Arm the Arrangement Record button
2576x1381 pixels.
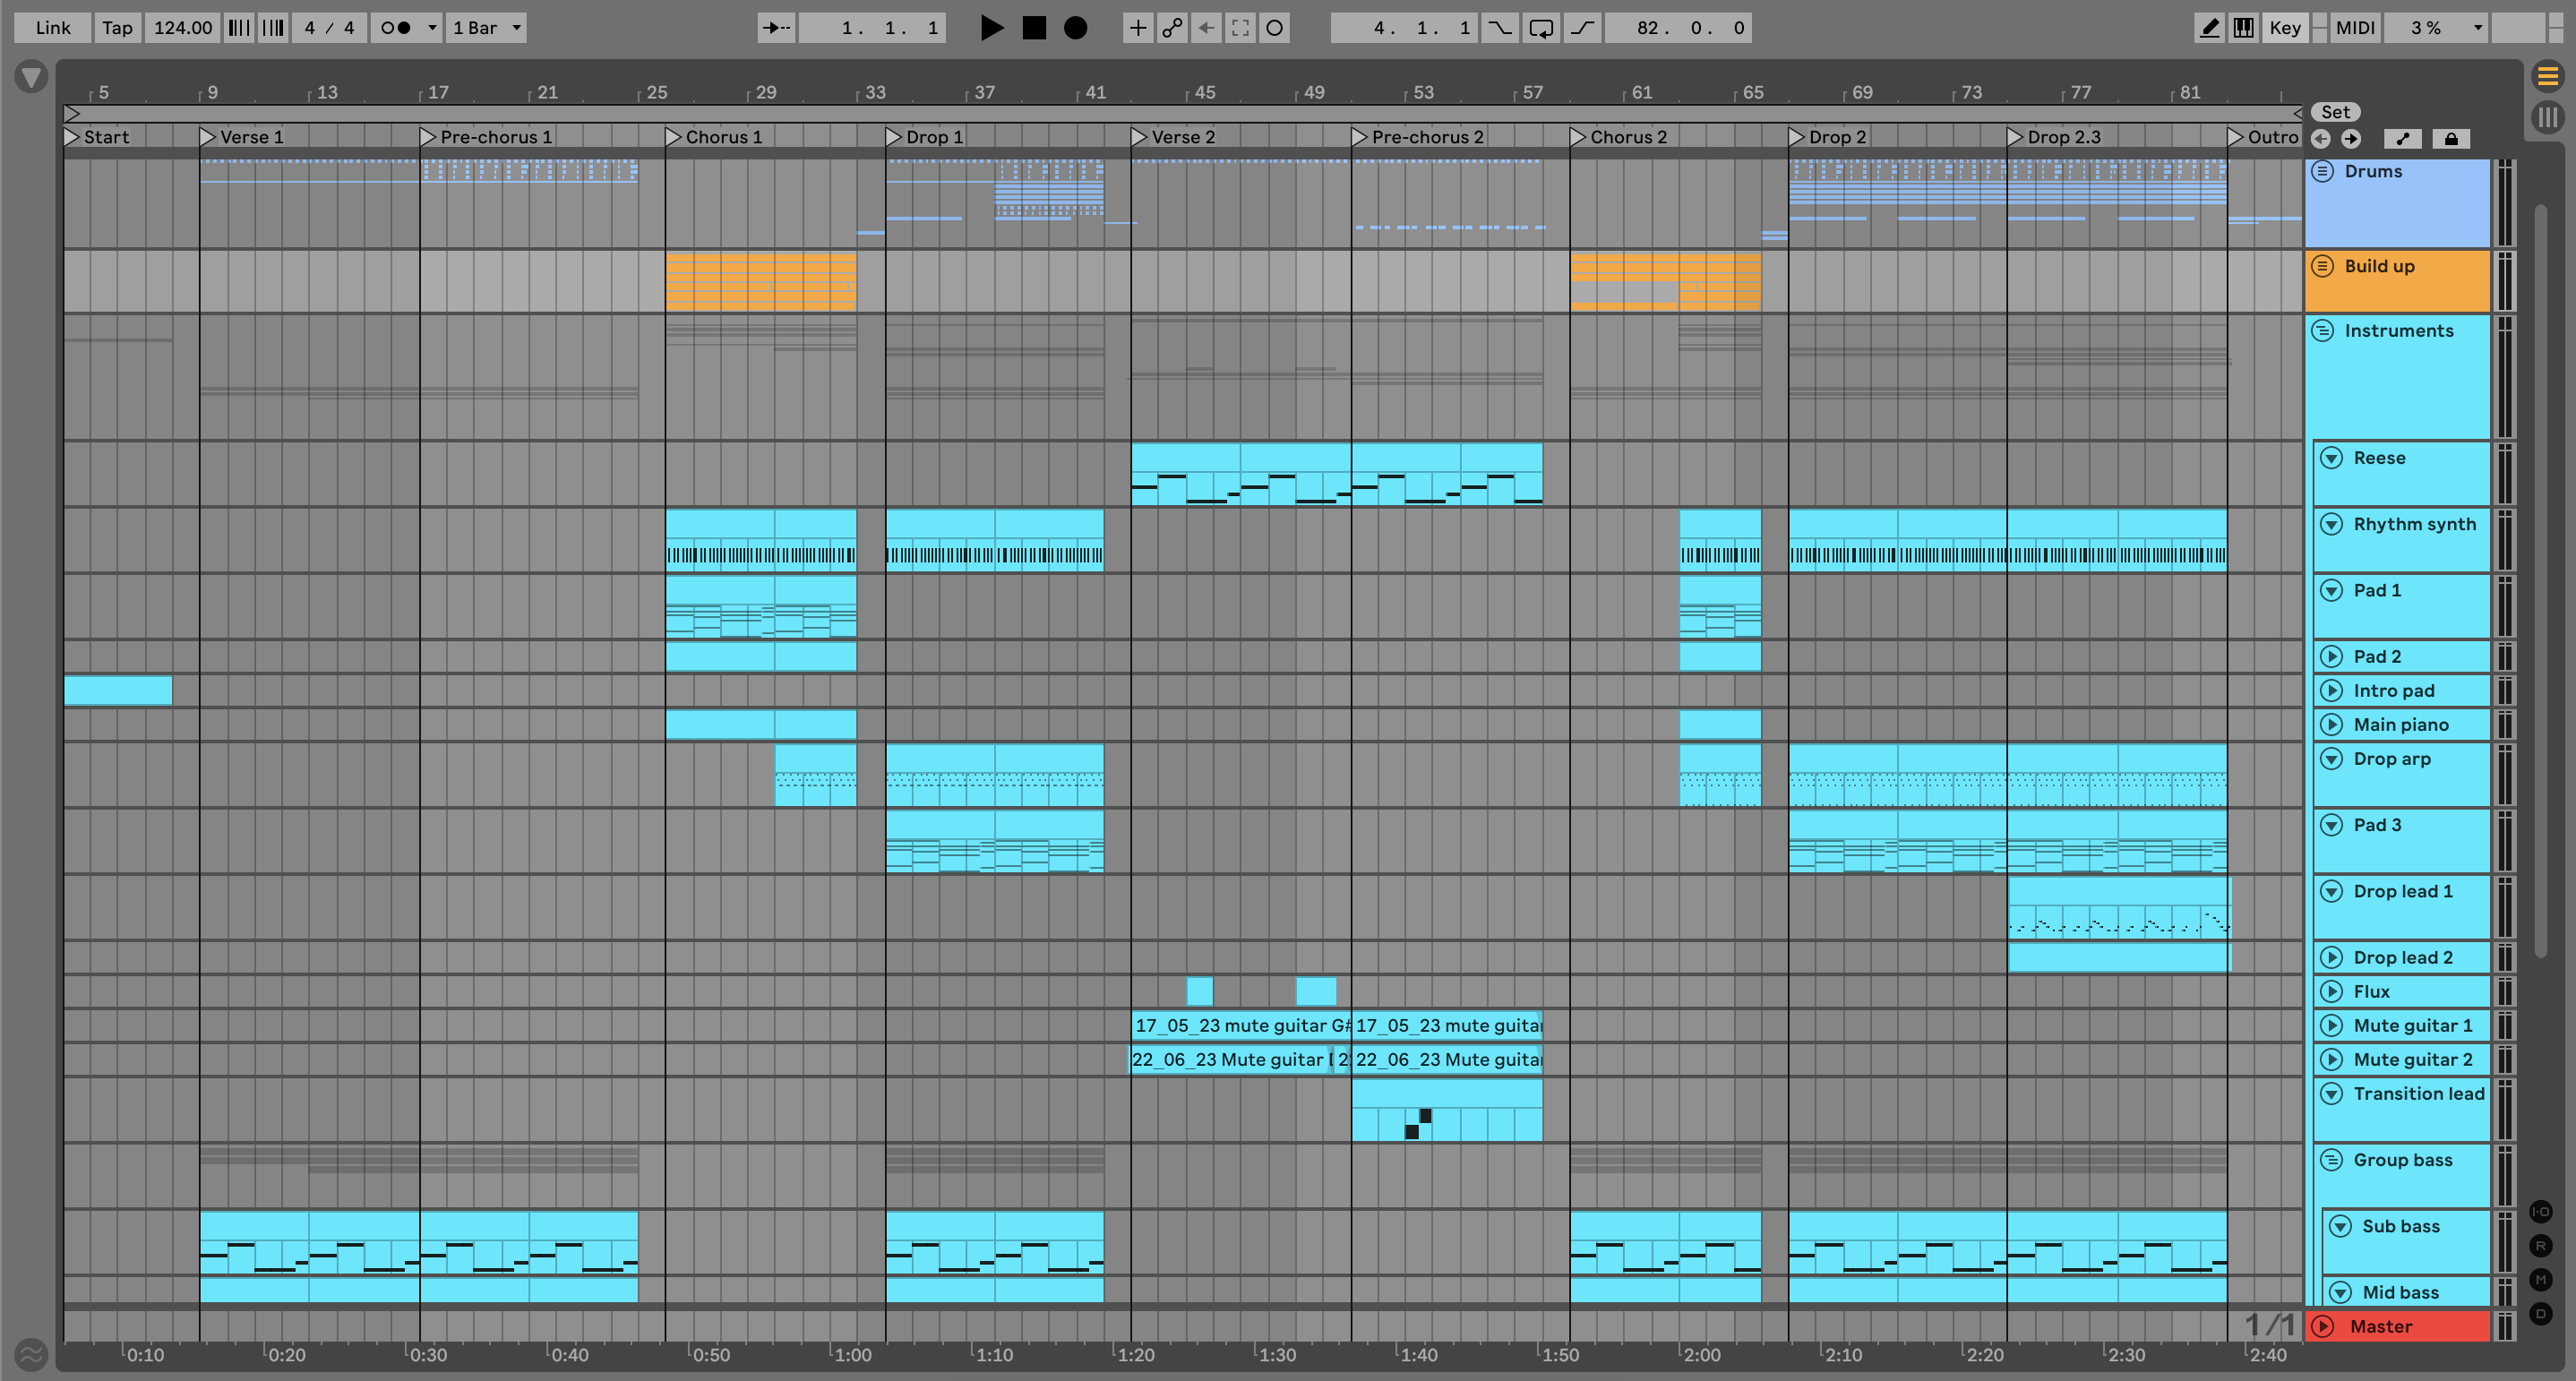[x=1075, y=28]
